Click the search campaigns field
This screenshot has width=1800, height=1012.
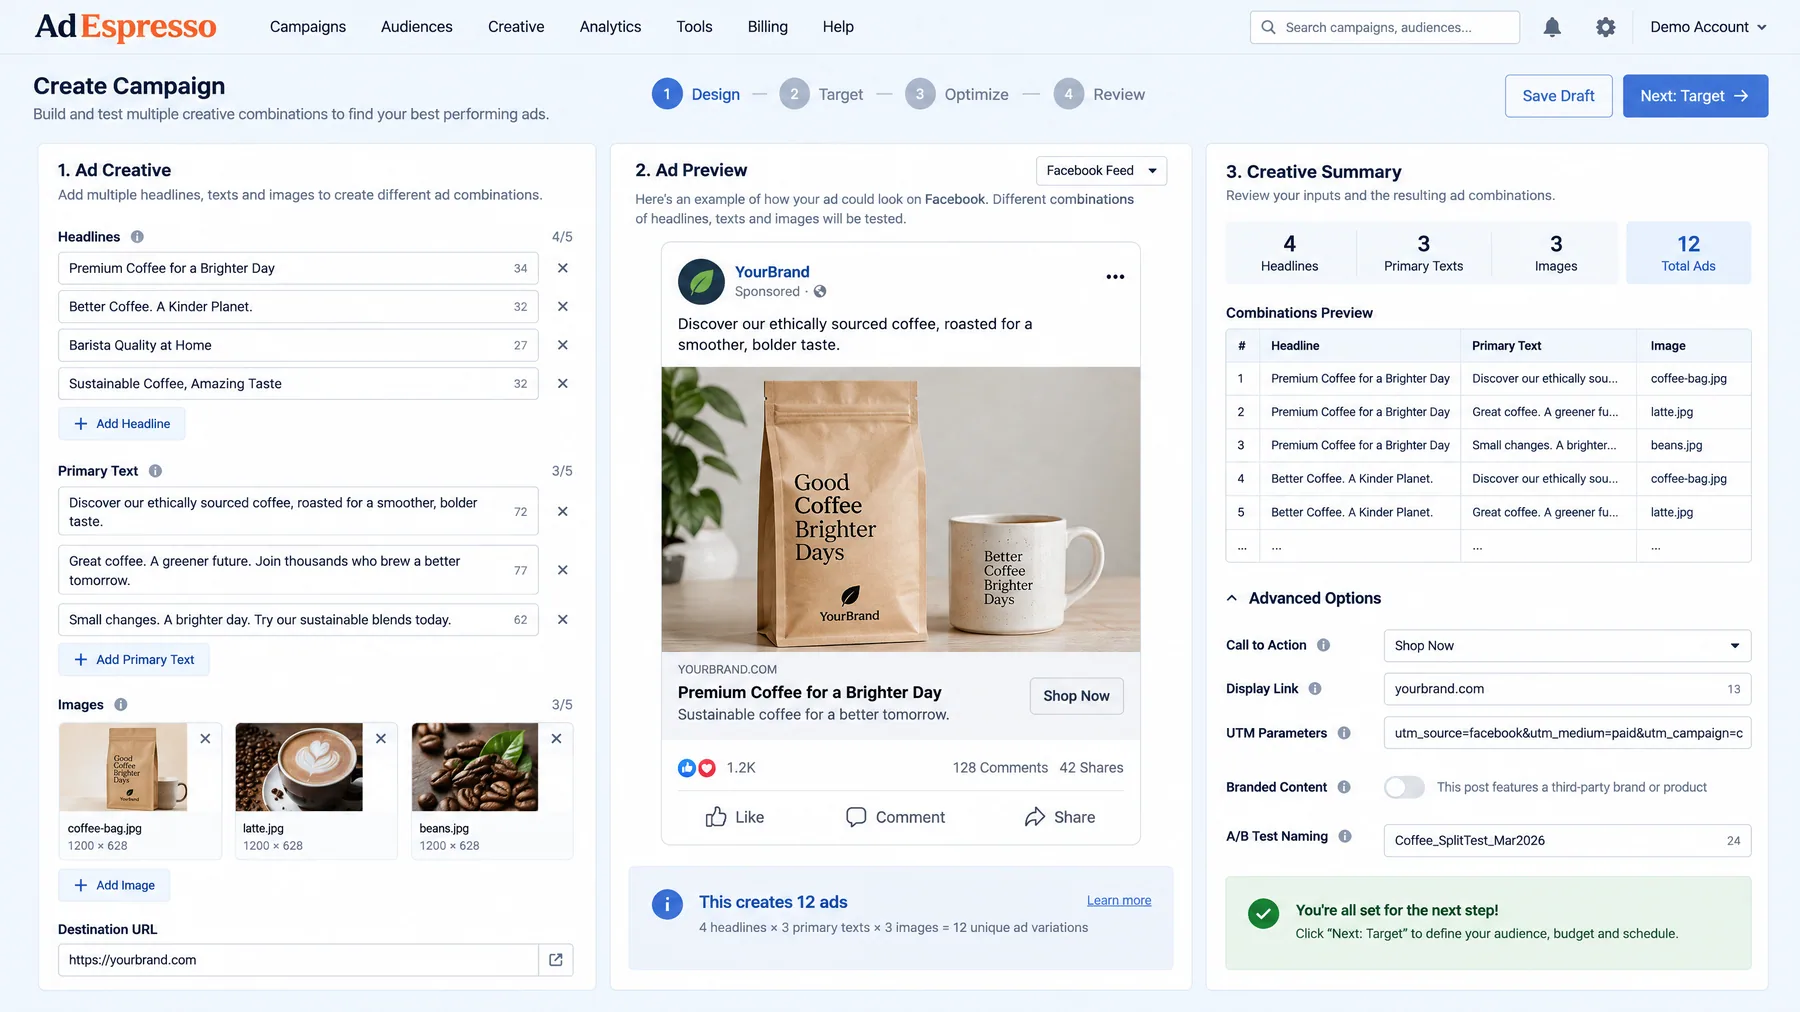[x=1385, y=27]
